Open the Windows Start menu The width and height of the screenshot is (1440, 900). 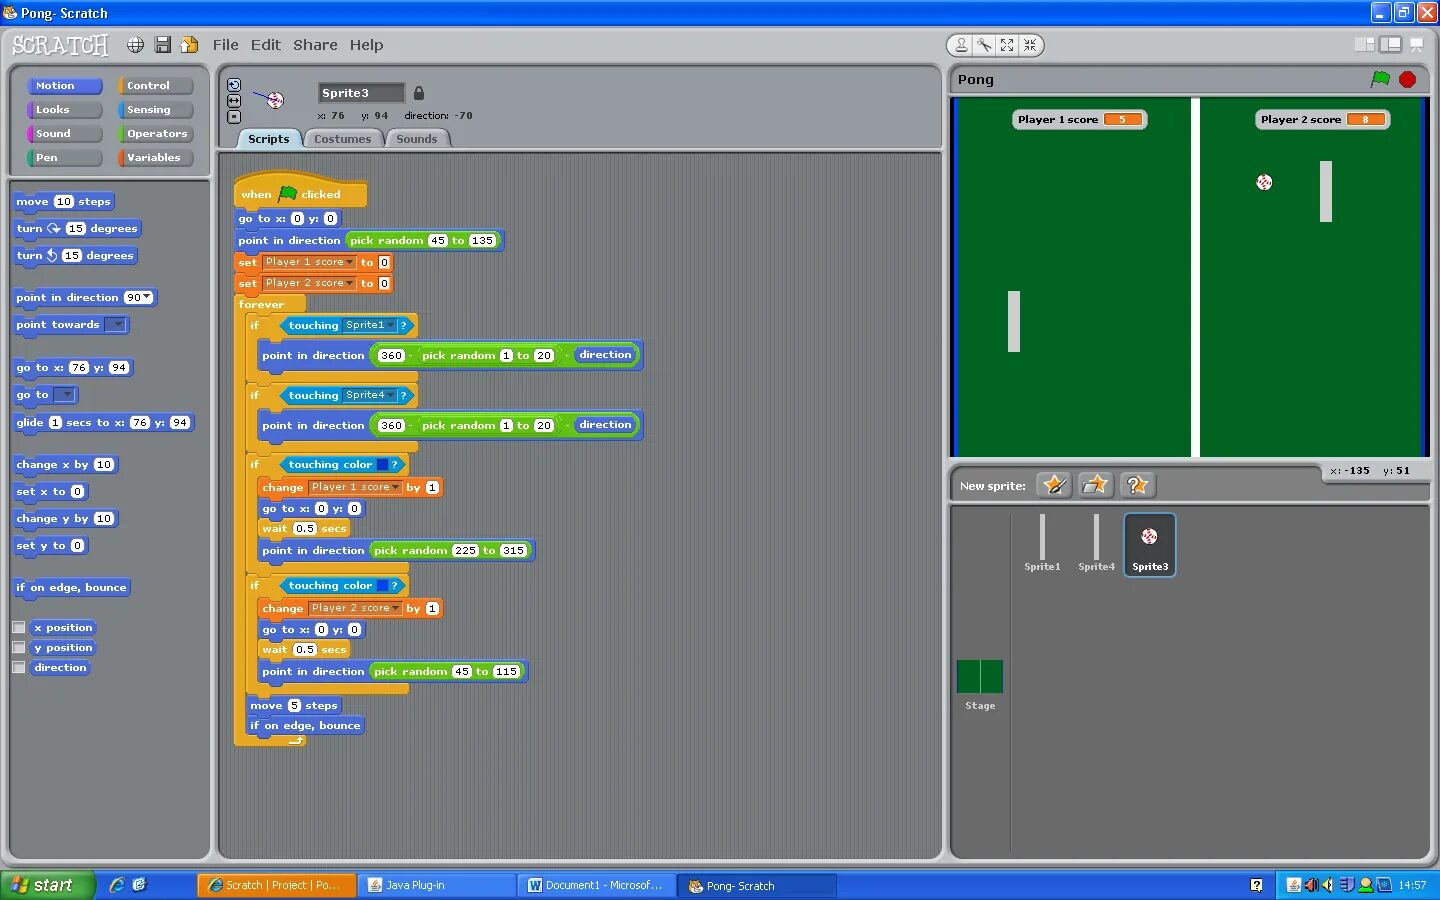point(47,885)
